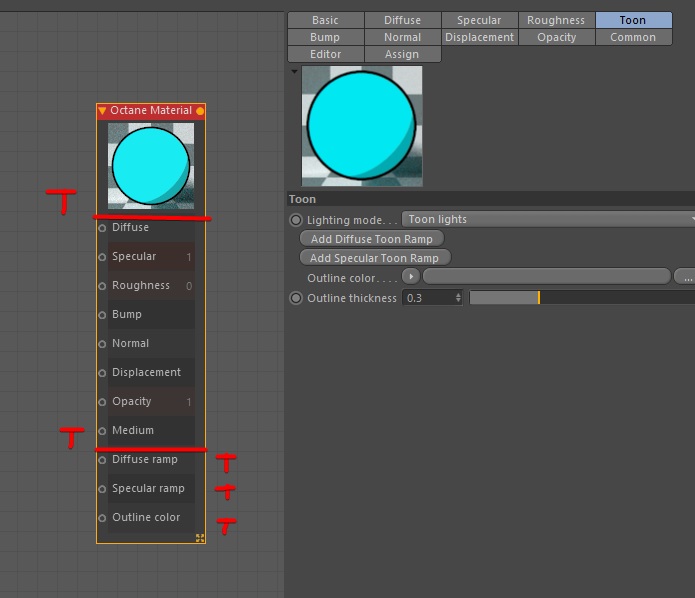The width and height of the screenshot is (695, 598).
Task: Select the Bump row in the node
Action: point(151,315)
